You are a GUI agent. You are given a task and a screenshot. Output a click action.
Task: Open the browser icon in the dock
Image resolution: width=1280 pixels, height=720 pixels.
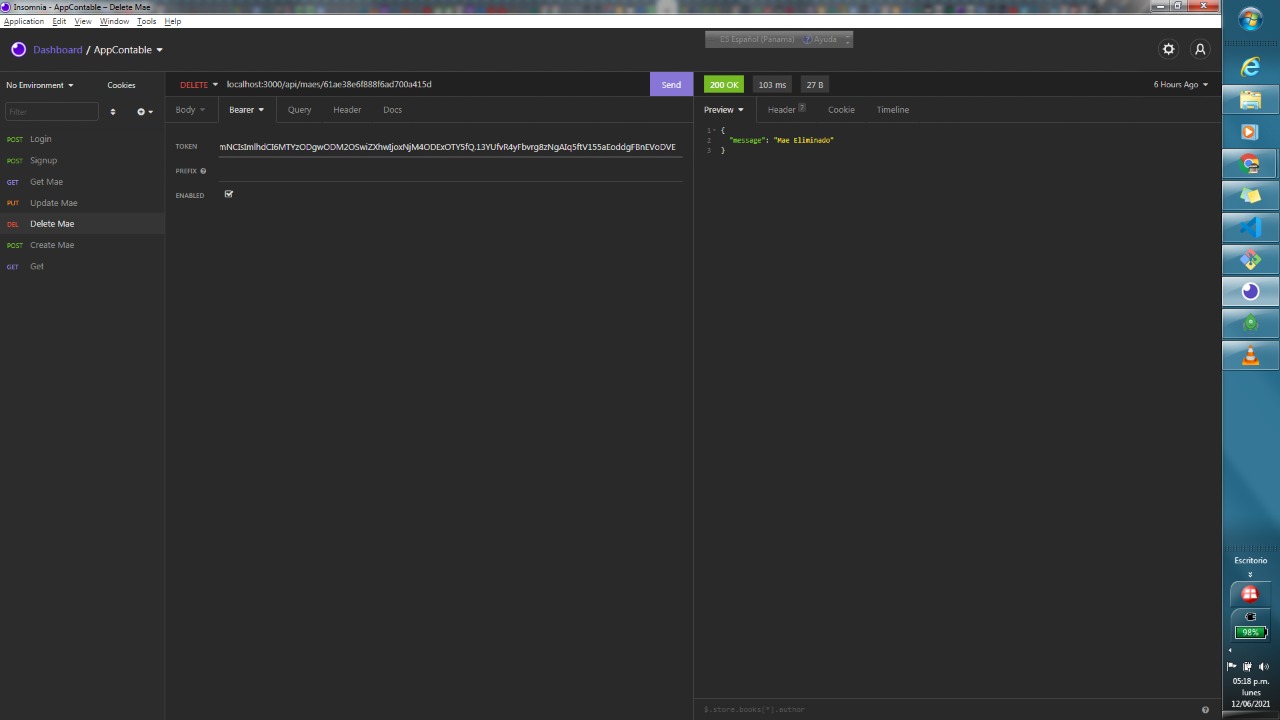click(x=1251, y=67)
